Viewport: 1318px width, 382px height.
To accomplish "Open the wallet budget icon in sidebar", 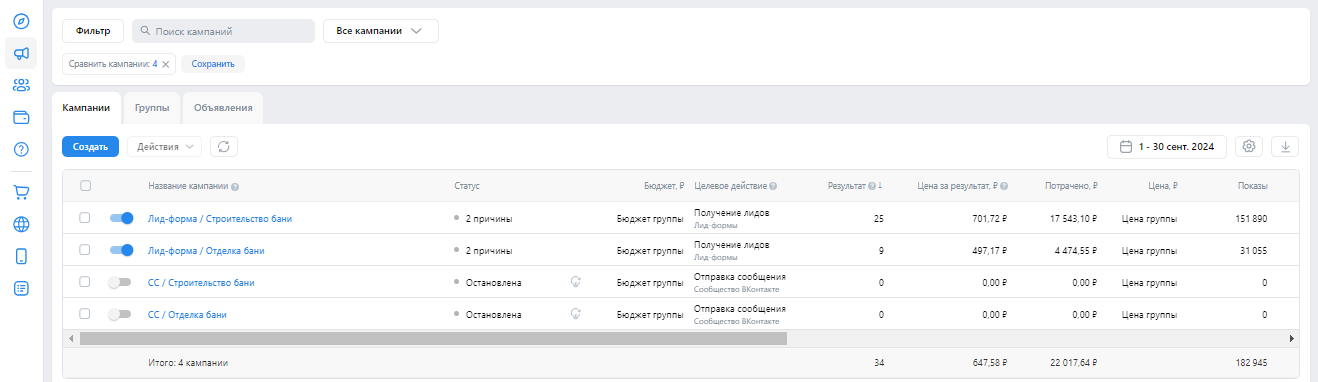I will click(21, 117).
